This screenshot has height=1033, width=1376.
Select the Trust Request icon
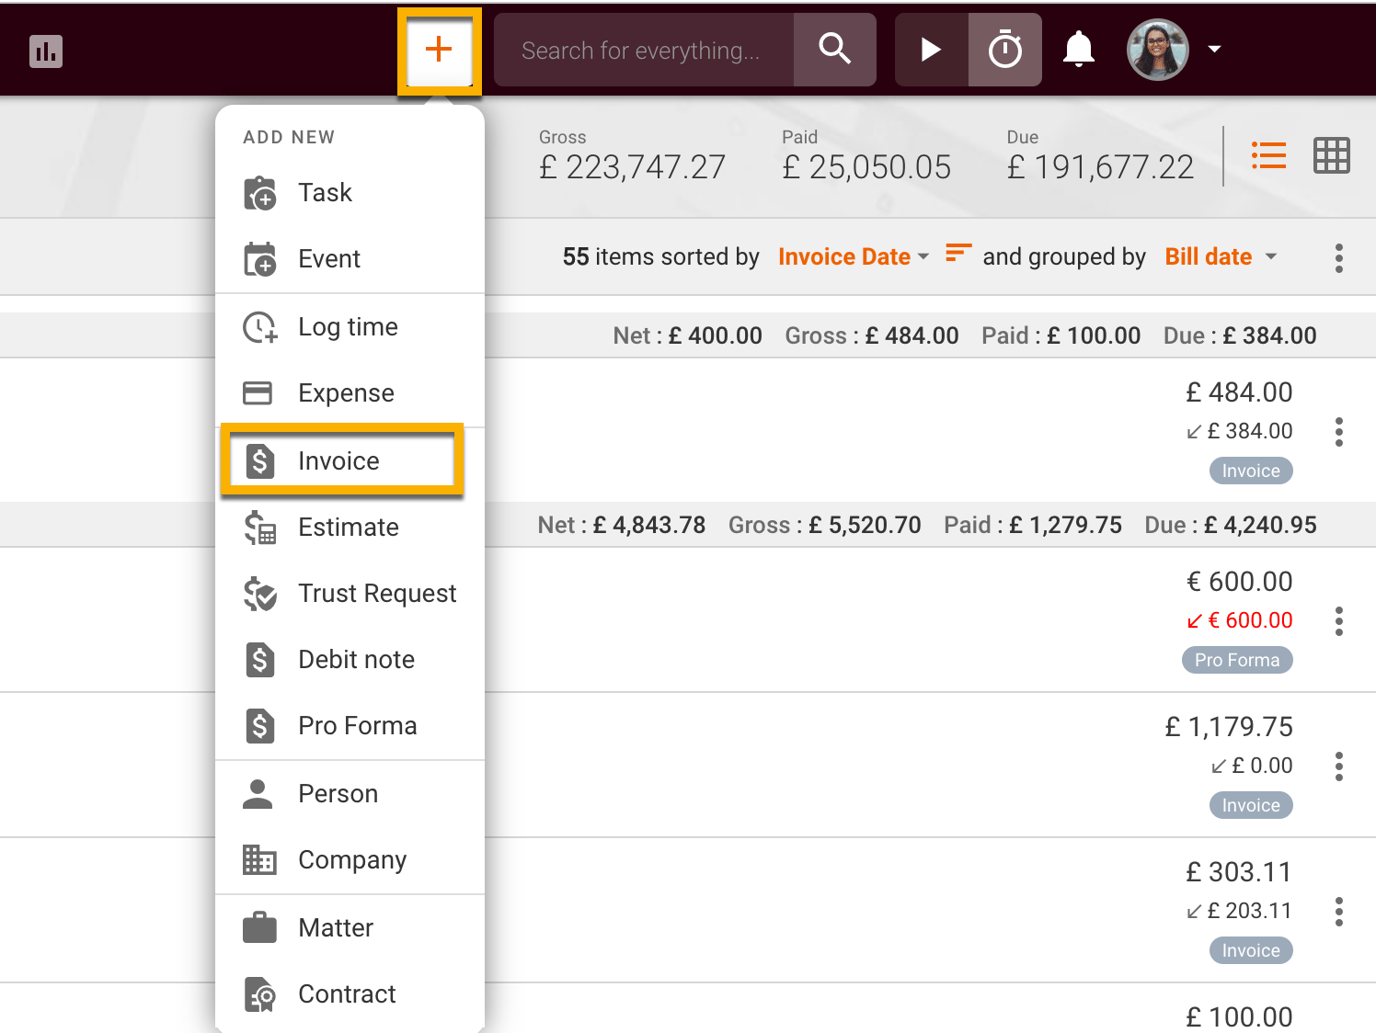click(x=259, y=593)
